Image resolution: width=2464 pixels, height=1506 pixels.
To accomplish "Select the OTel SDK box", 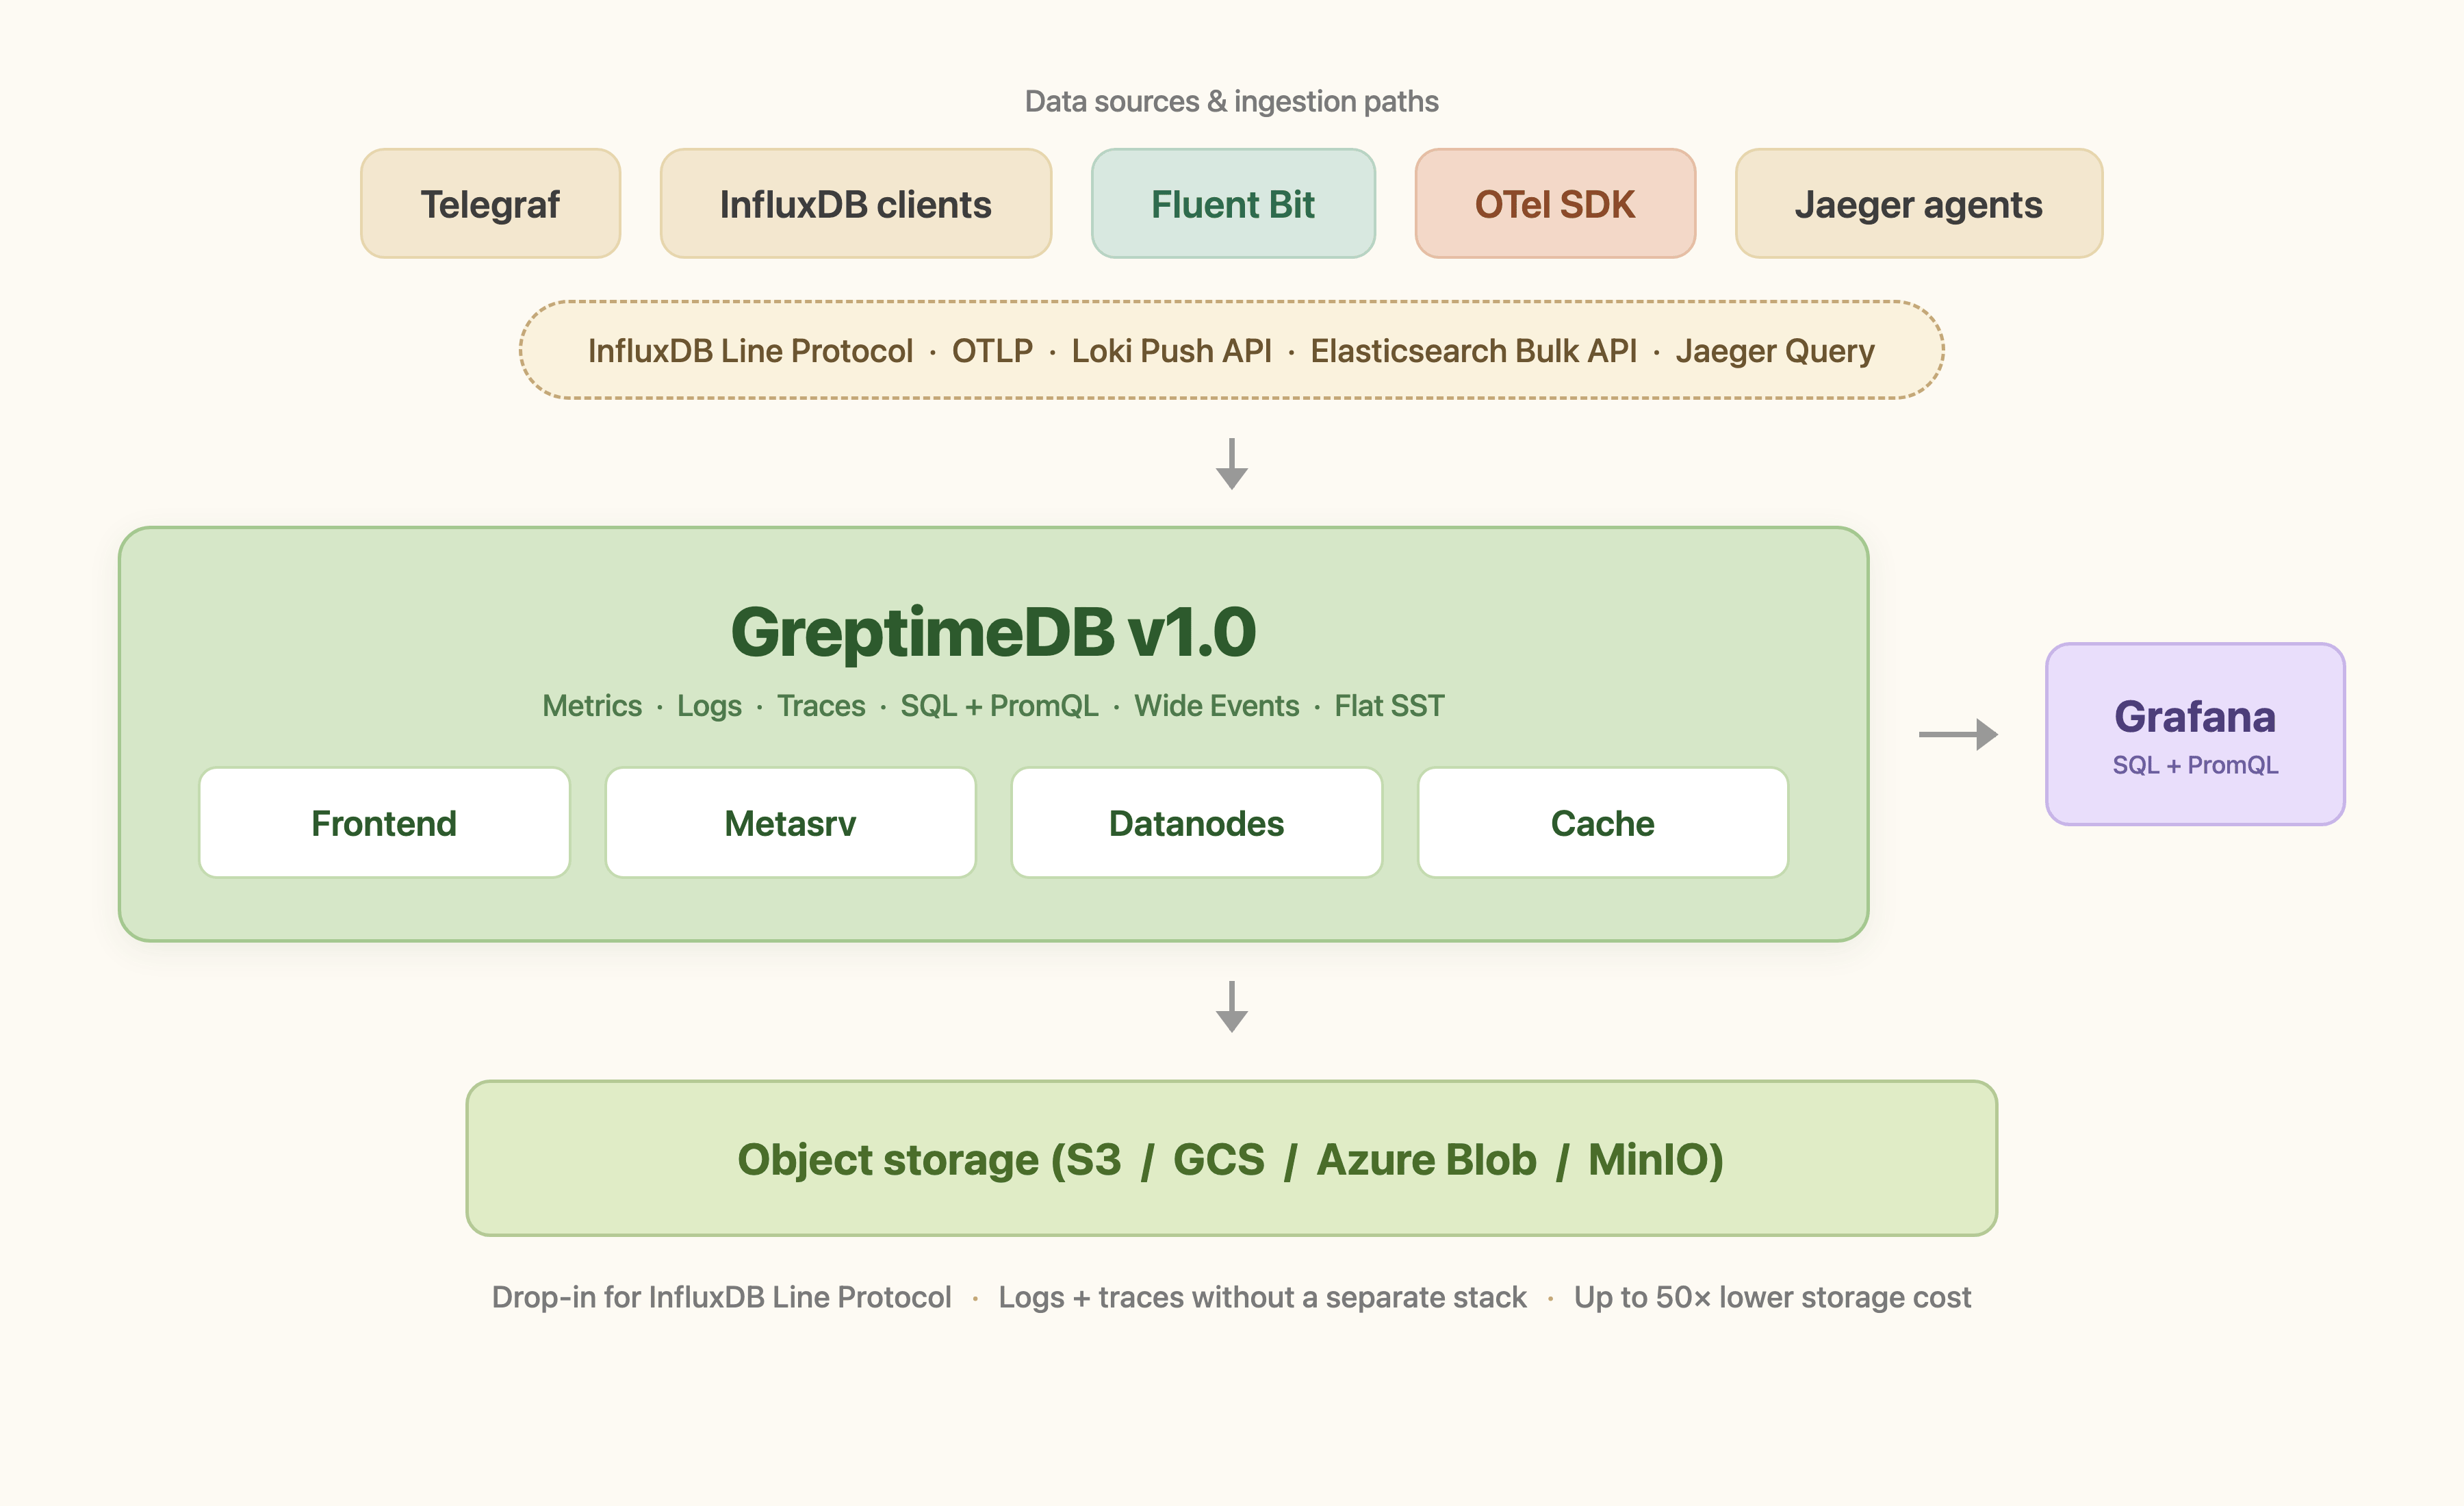I will click(x=1555, y=204).
